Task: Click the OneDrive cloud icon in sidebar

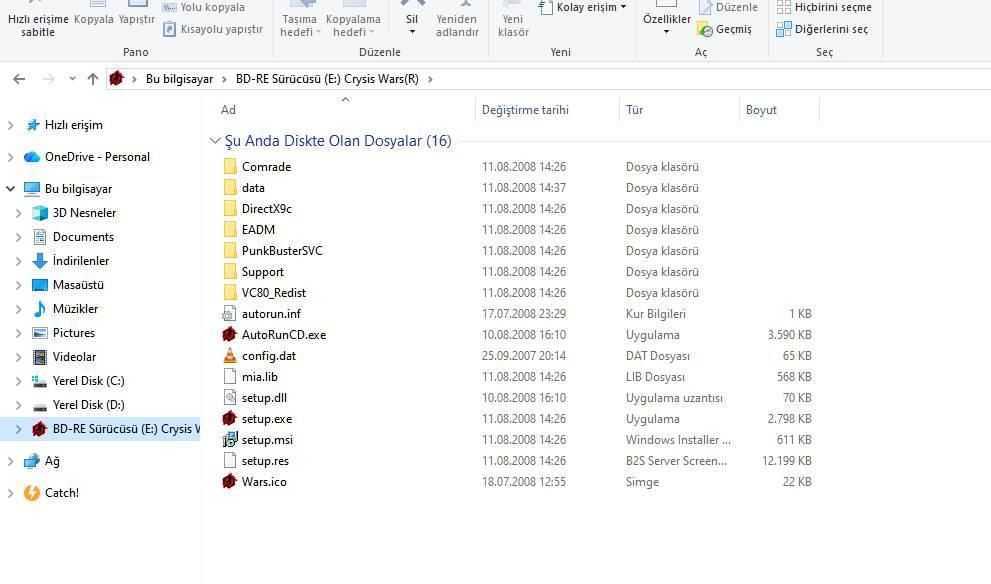Action: tap(32, 157)
